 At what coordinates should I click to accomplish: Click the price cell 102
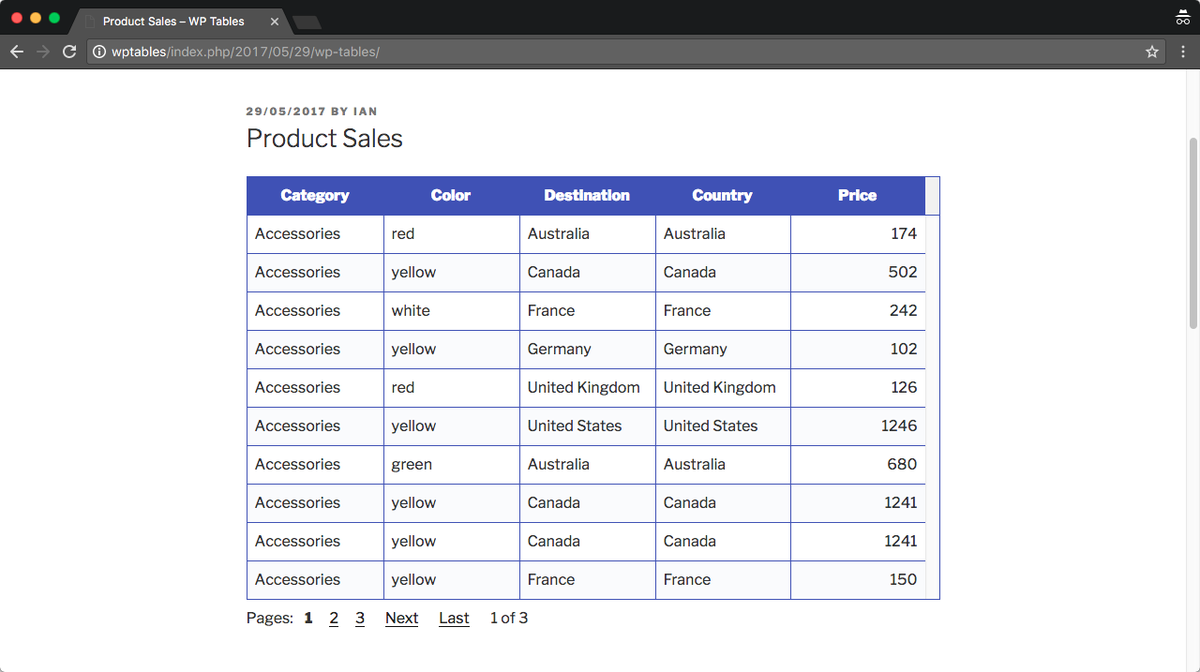tap(858, 349)
